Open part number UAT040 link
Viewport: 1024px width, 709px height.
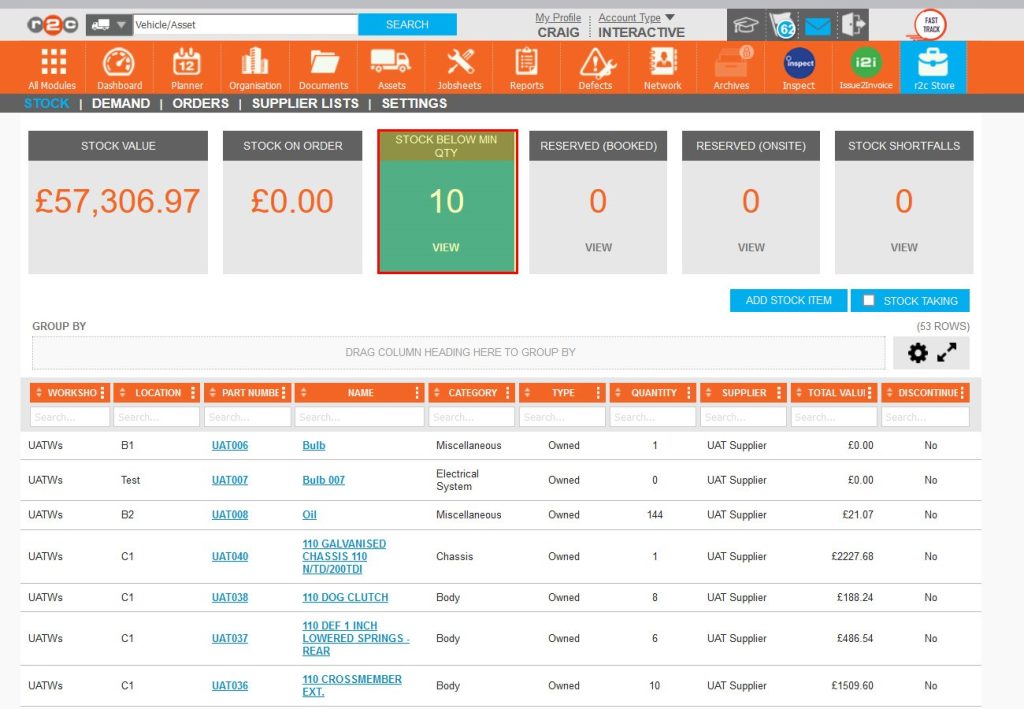(x=230, y=557)
